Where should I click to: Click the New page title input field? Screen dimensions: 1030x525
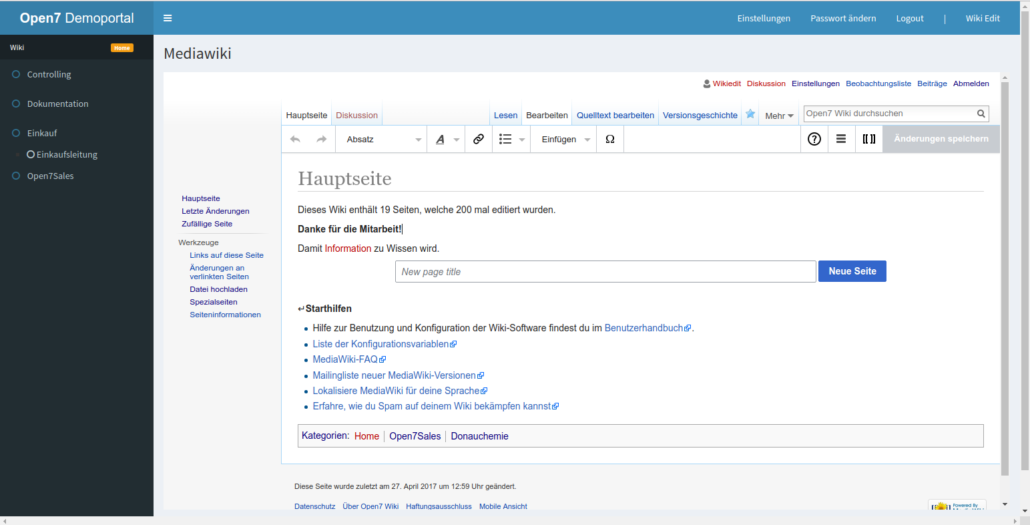(605, 271)
